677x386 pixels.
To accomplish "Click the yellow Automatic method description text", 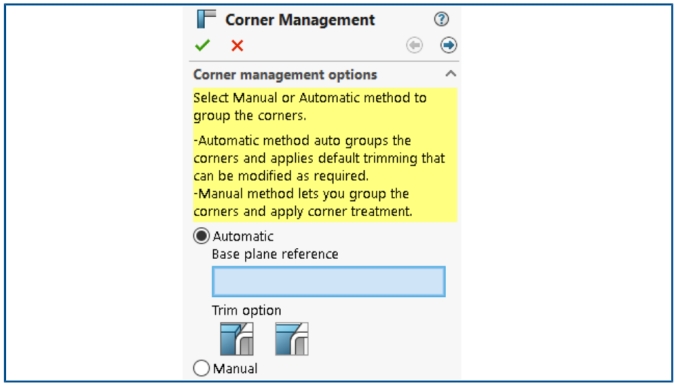I will click(319, 158).
